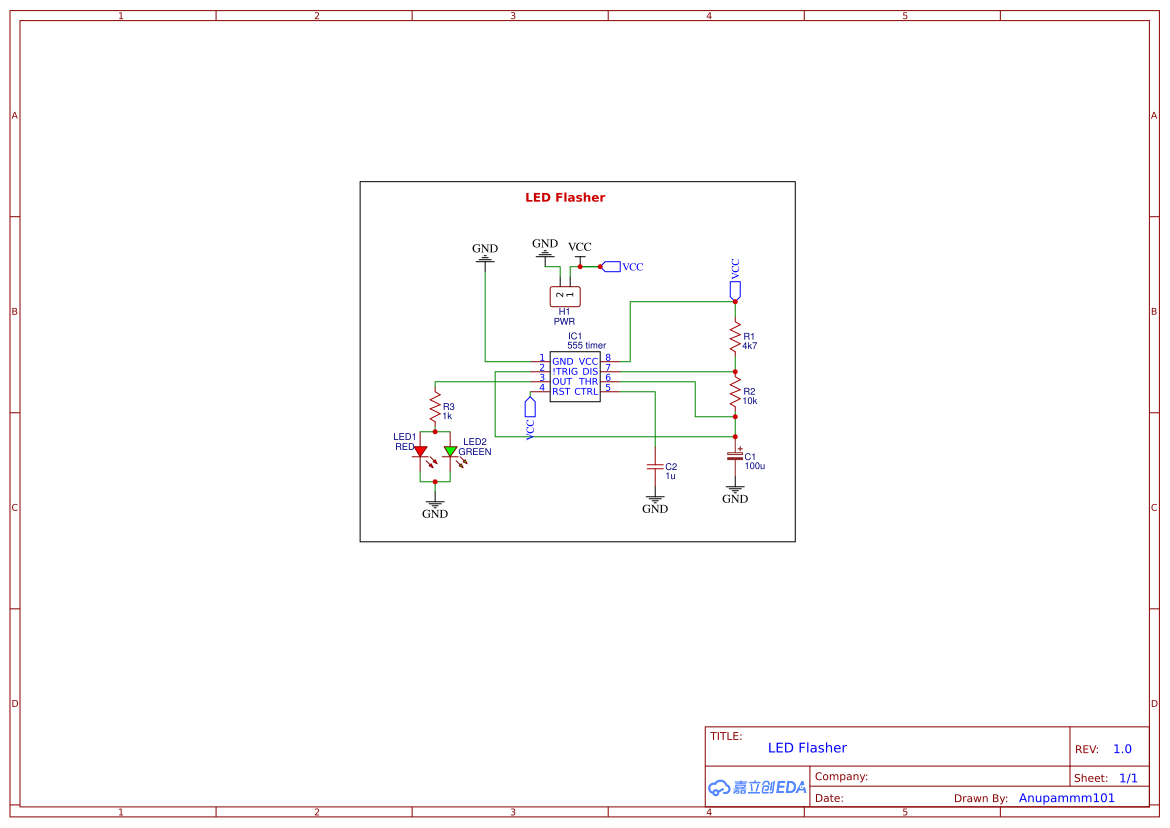The width and height of the screenshot is (1170, 828).
Task: Click the Company field in title block
Action: [x=841, y=776]
